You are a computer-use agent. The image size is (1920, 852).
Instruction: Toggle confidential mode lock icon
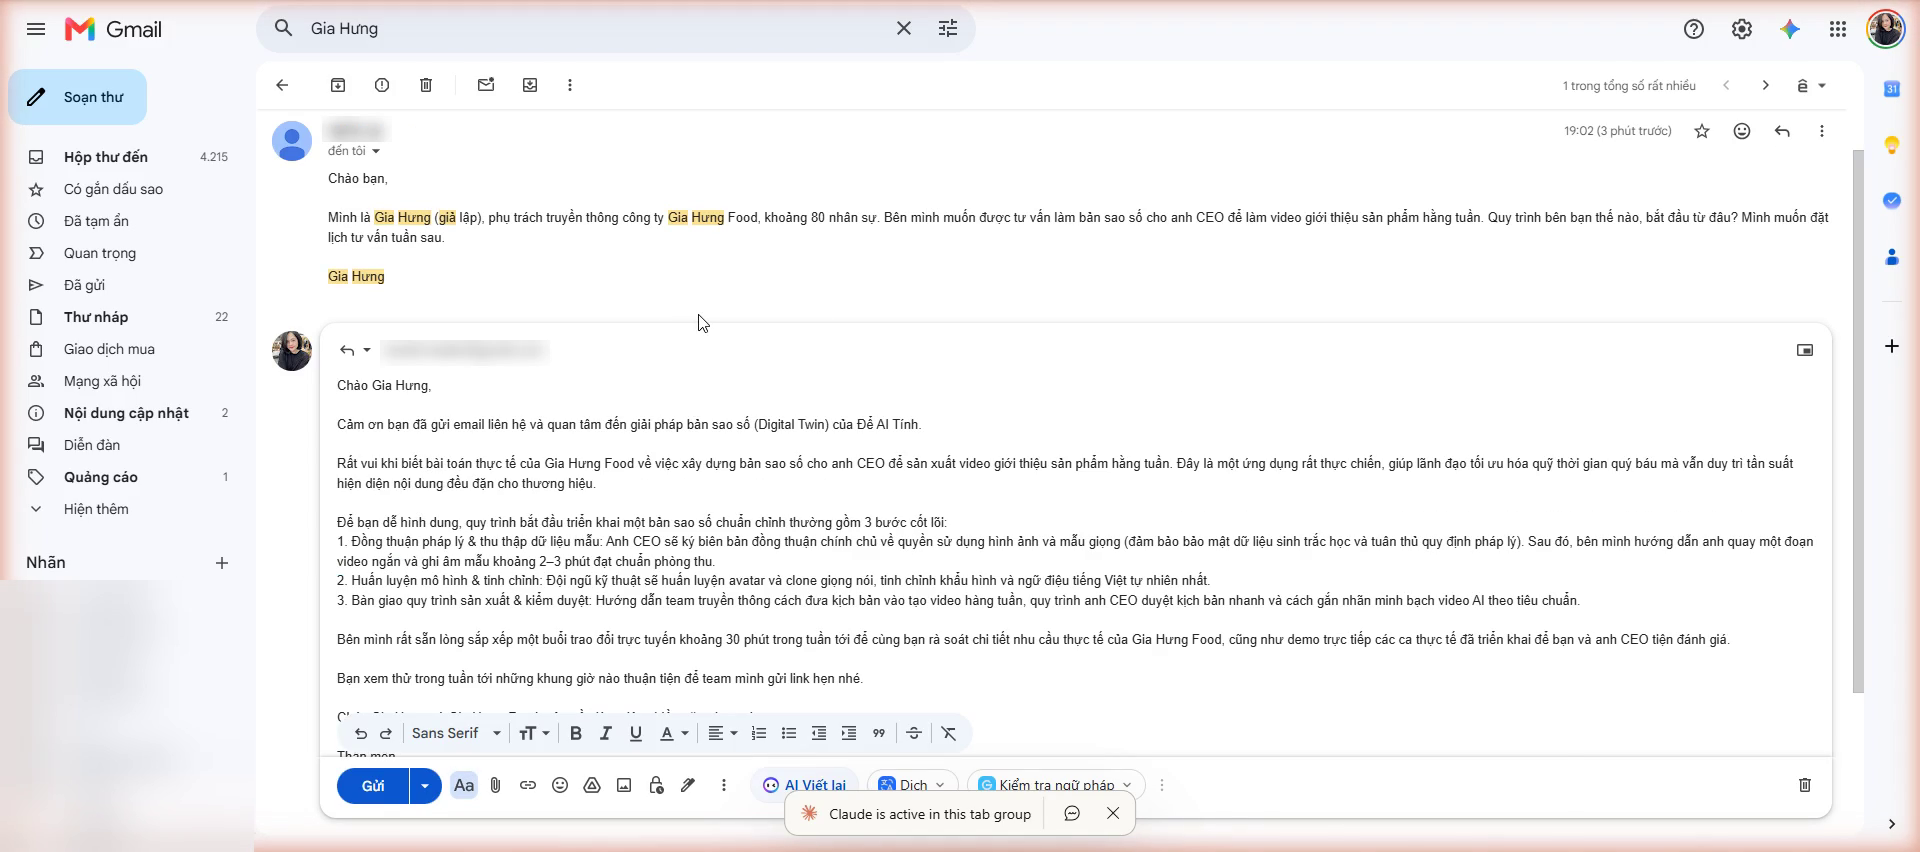(x=656, y=785)
